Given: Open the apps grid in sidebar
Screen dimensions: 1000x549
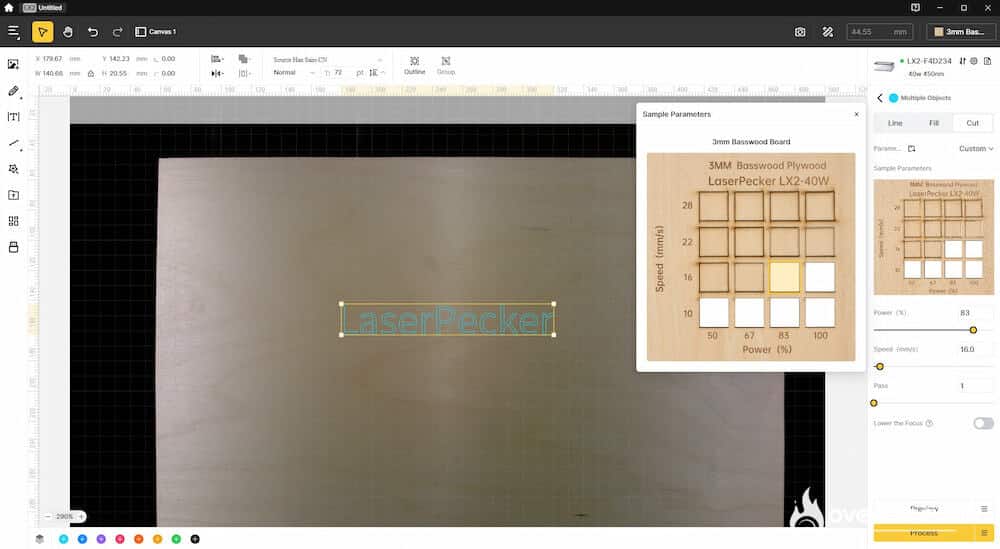Looking at the screenshot, I should pos(13,221).
